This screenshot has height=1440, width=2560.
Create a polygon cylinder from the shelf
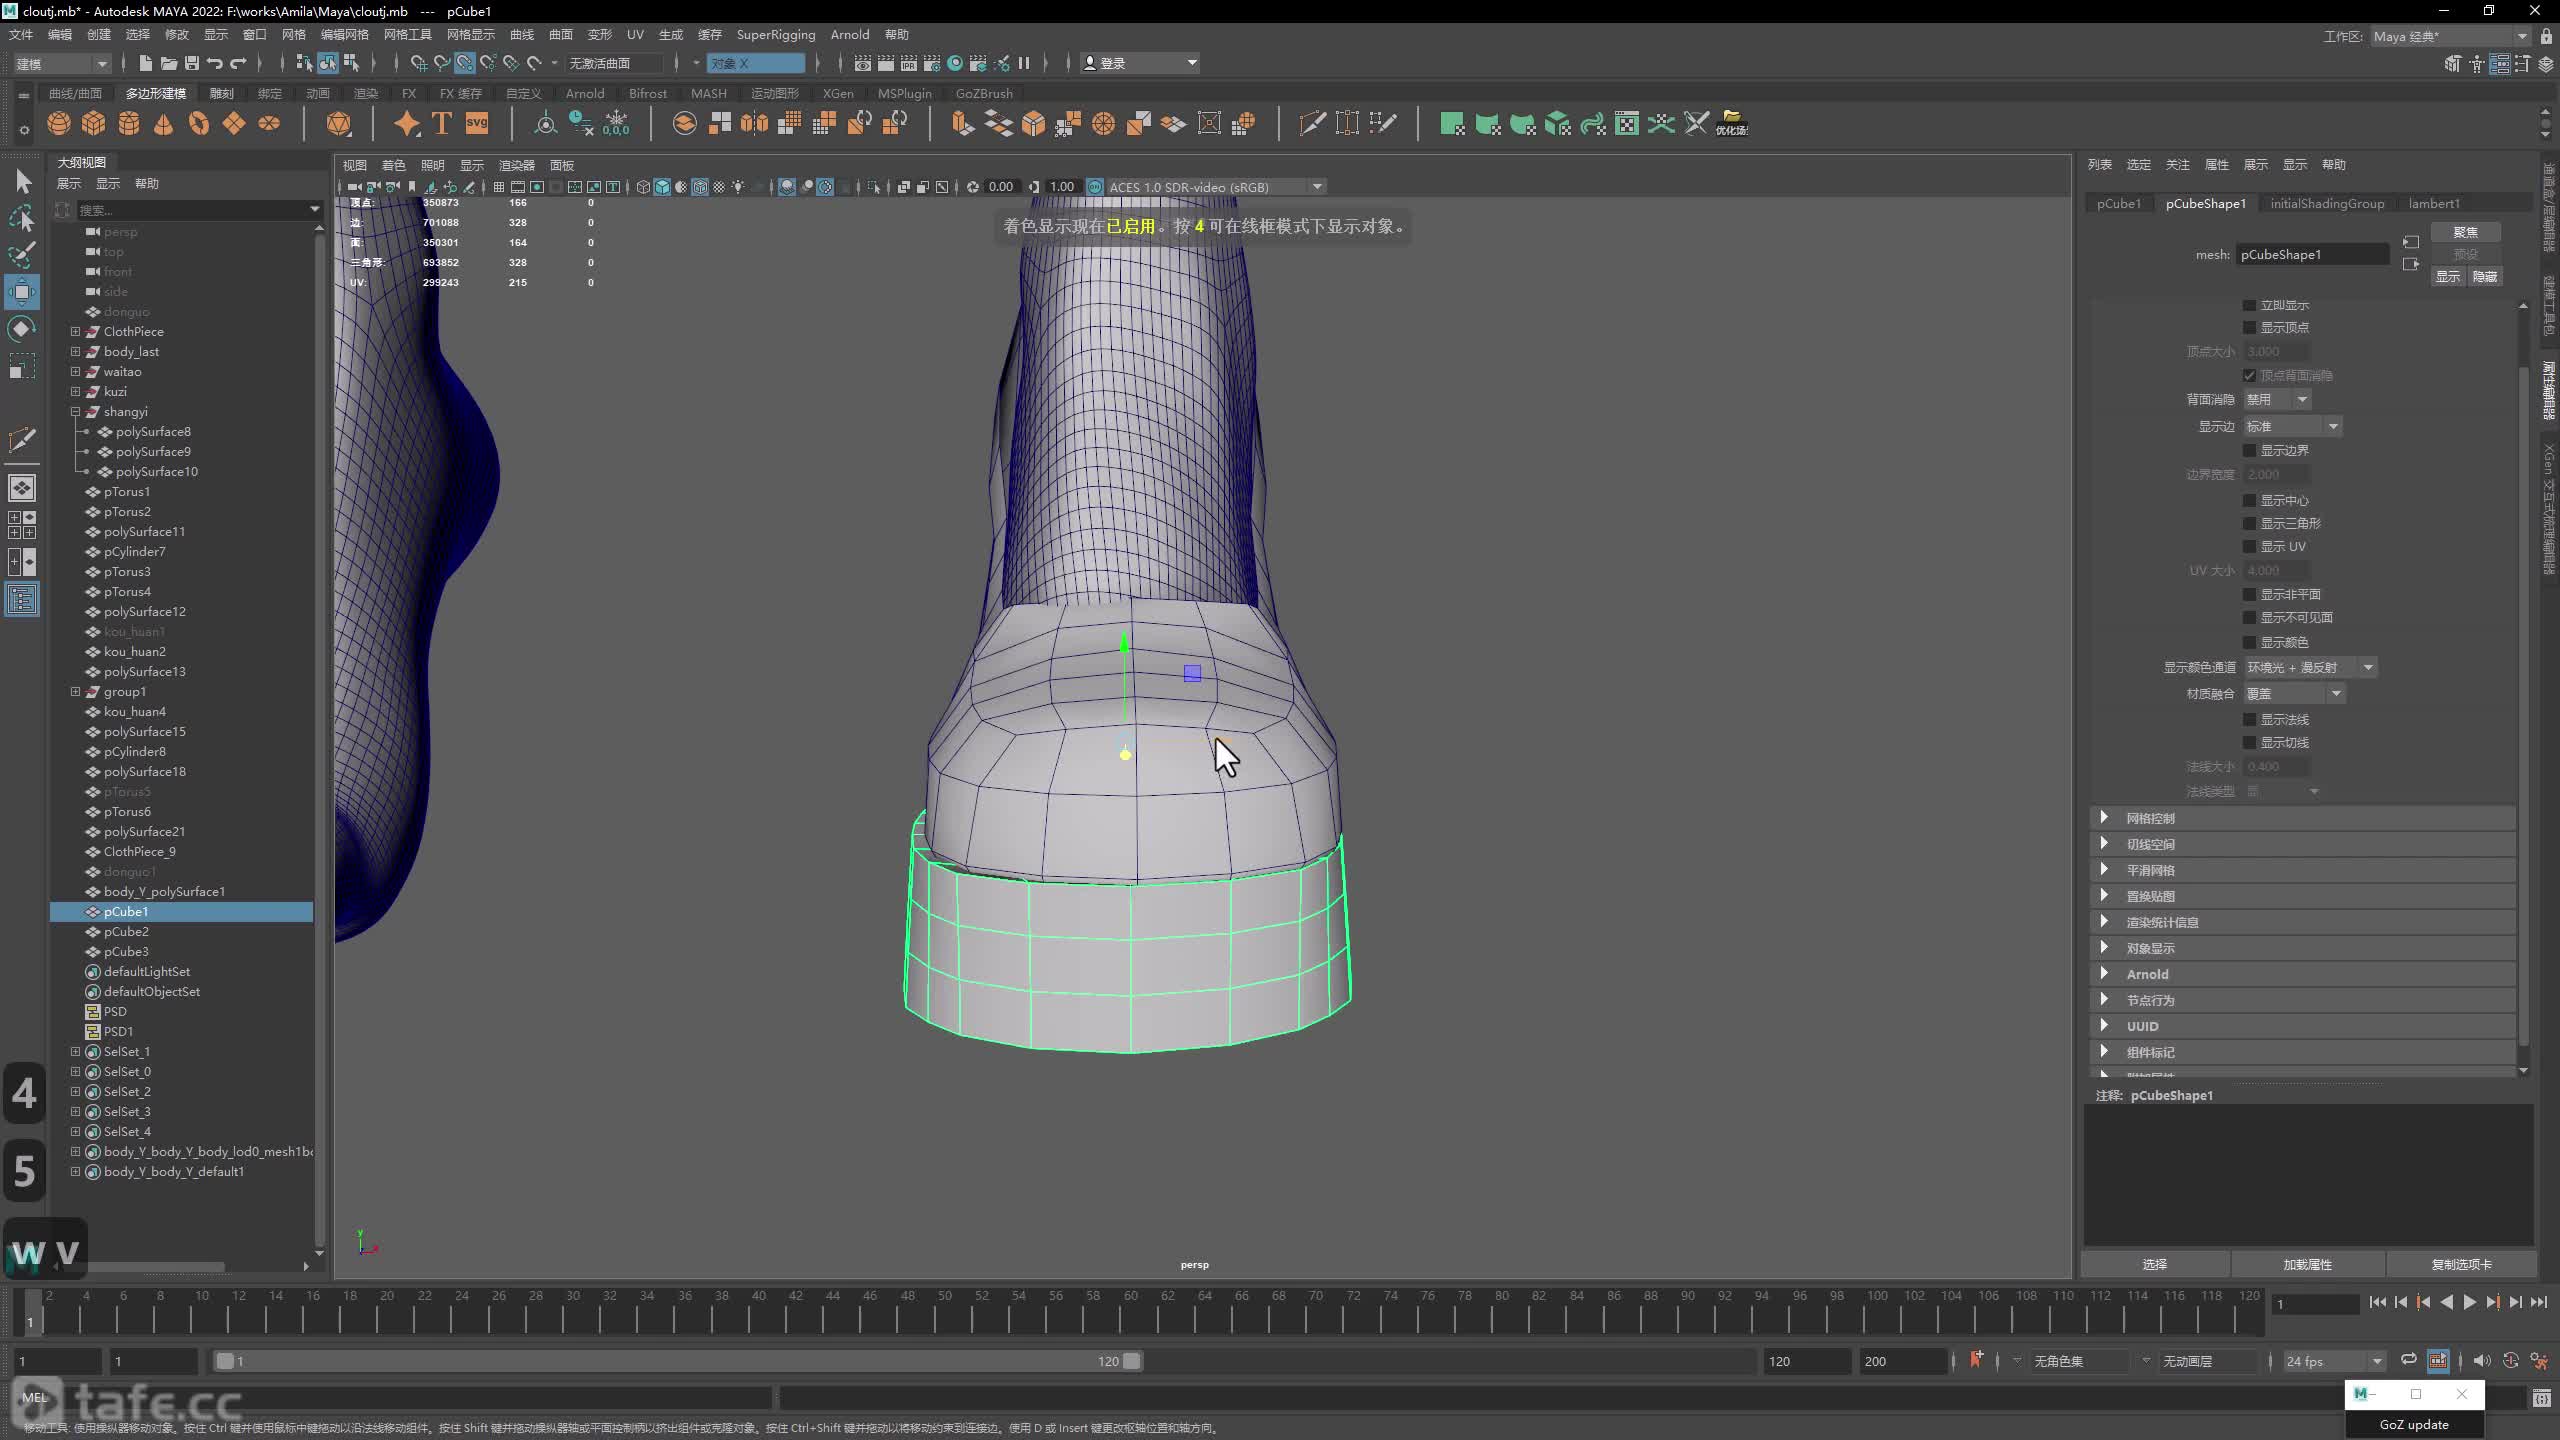point(129,123)
